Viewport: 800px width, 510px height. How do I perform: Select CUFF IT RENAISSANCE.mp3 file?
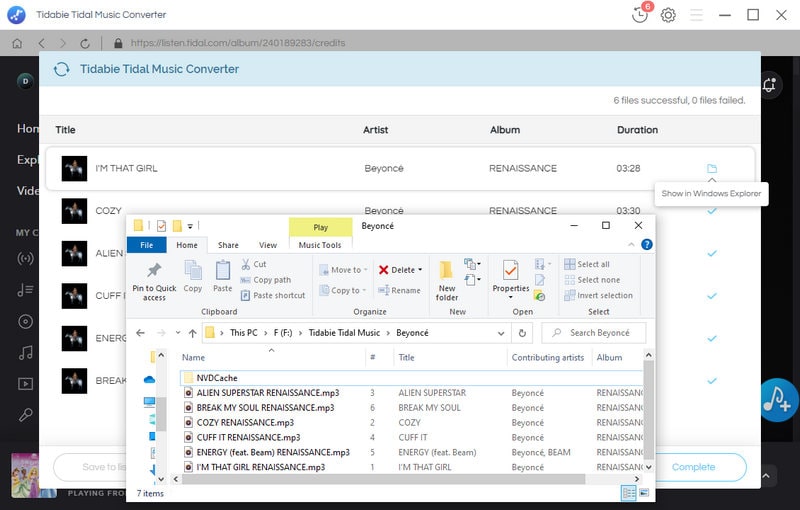(x=248, y=437)
